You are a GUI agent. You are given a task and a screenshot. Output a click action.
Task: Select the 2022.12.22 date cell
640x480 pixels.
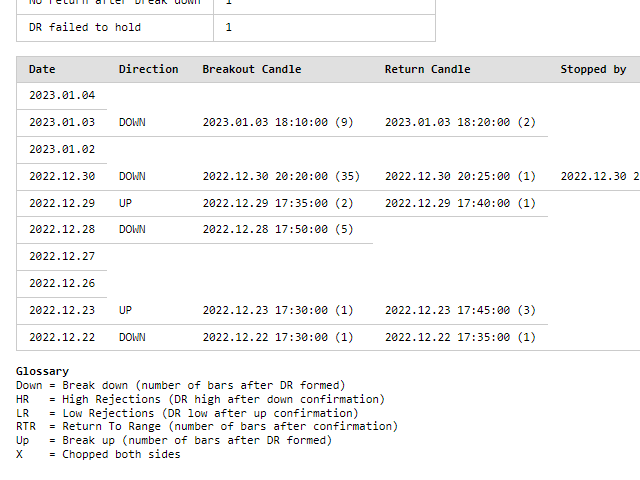click(62, 337)
